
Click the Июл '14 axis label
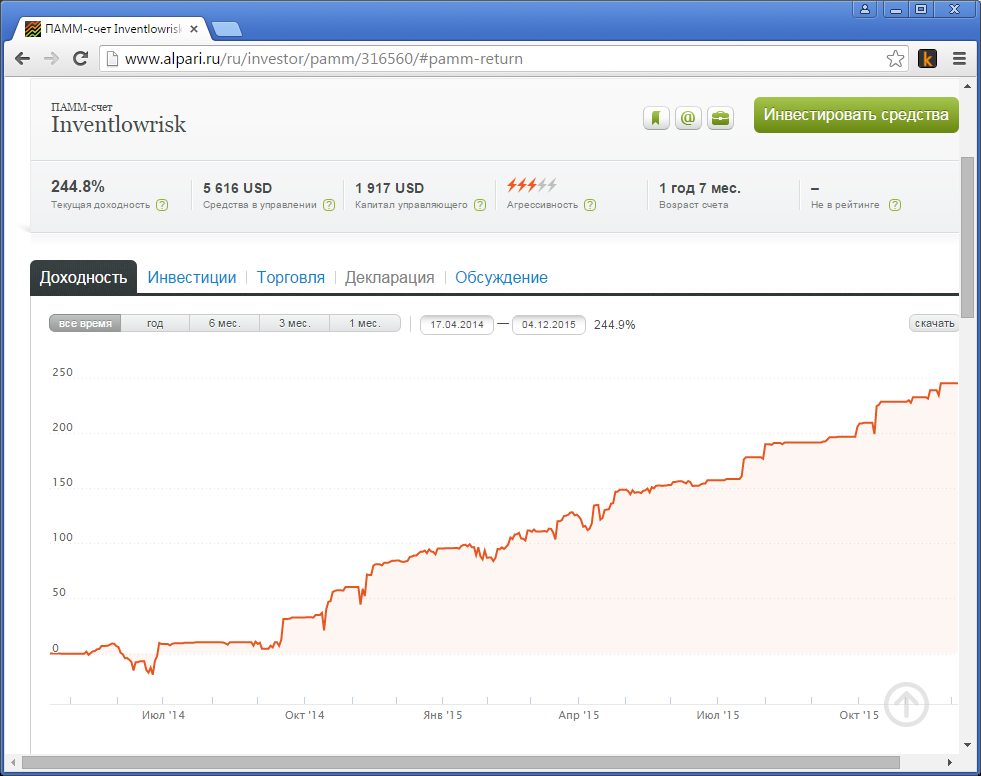[163, 715]
